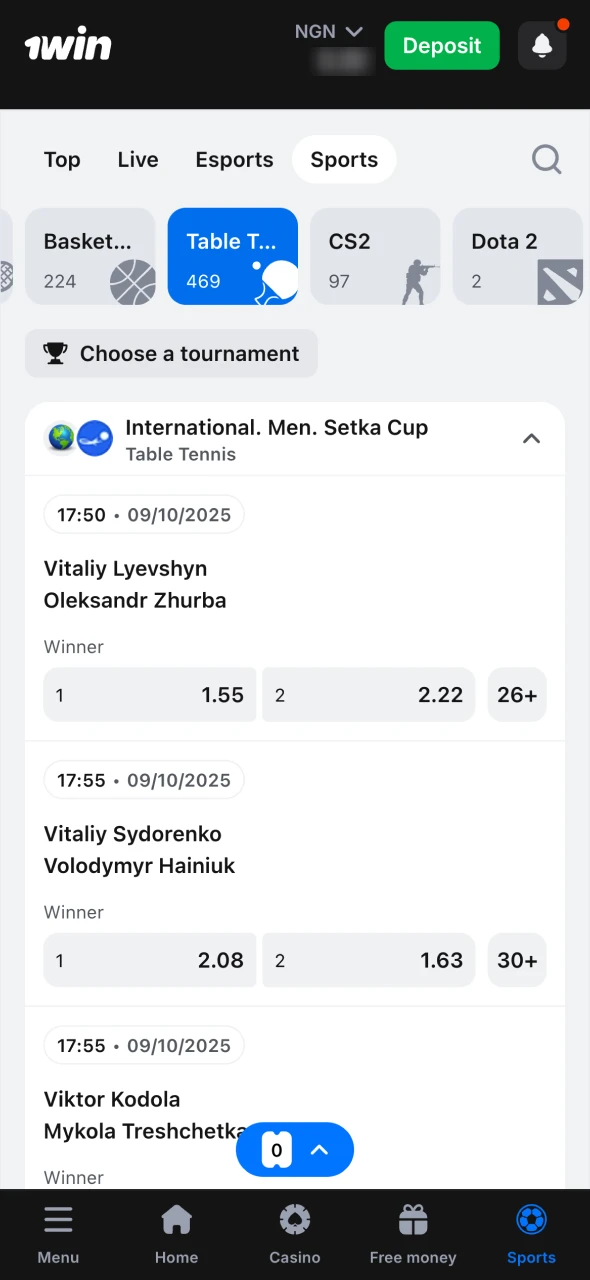
Task: Show 26+ extra markets for the first match
Action: point(517,694)
